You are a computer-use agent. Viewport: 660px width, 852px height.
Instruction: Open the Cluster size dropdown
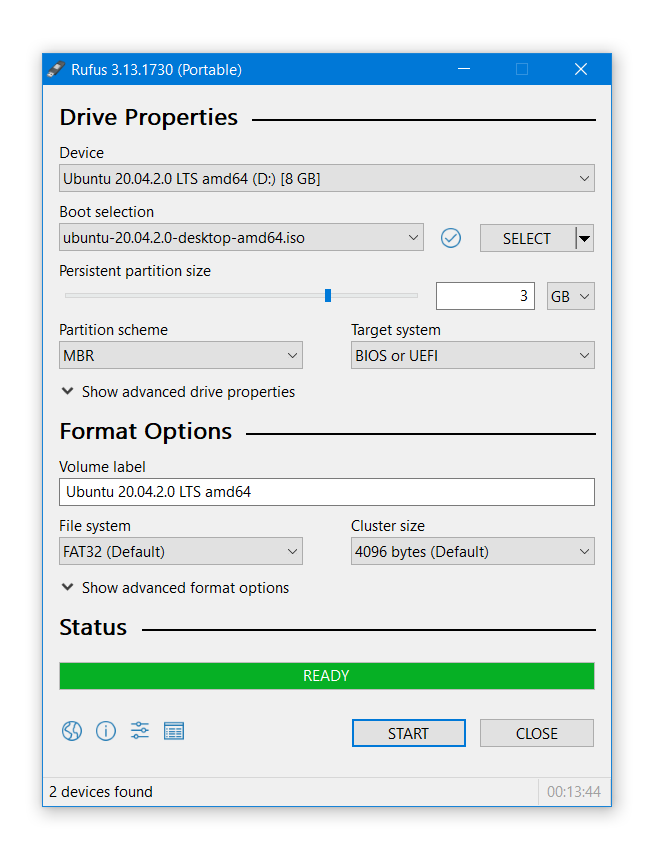point(473,552)
